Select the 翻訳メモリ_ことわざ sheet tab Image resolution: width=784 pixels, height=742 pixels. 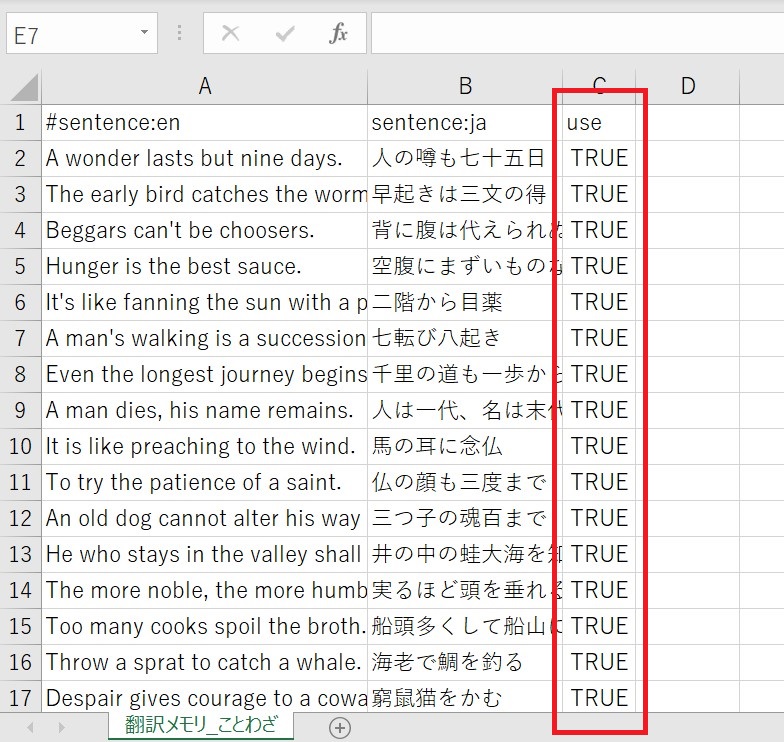201,726
